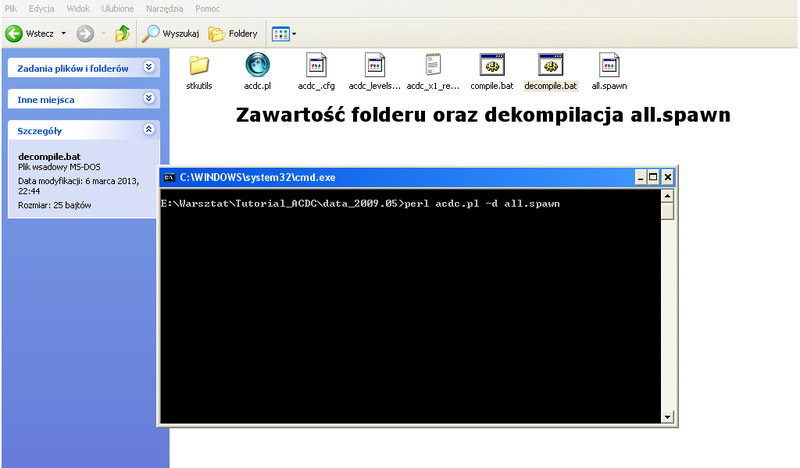Viewport: 800px width, 468px height.
Task: Select the decompile.bat batch file
Action: pos(551,65)
